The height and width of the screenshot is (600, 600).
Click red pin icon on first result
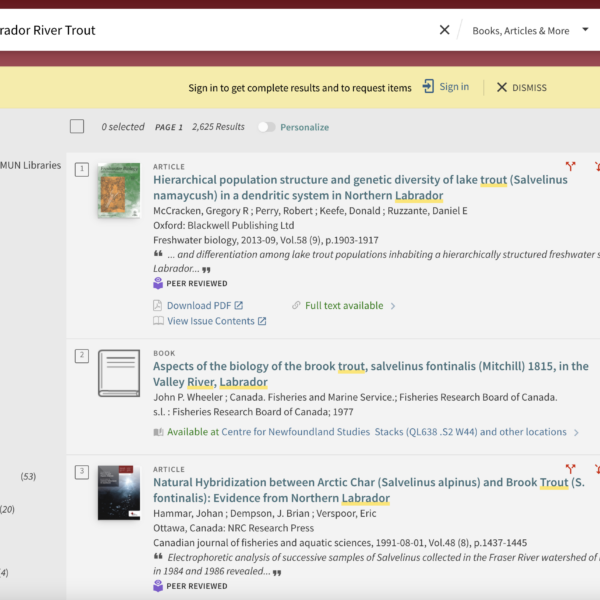click(x=570, y=167)
